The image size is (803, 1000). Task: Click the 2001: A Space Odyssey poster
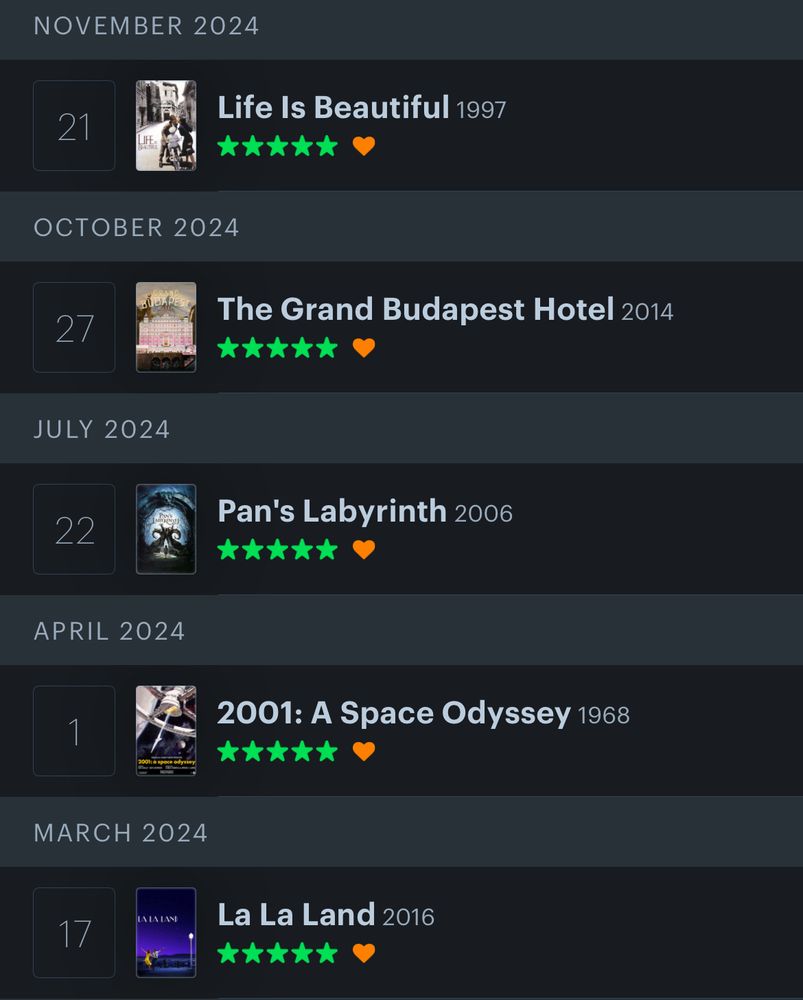[165, 731]
